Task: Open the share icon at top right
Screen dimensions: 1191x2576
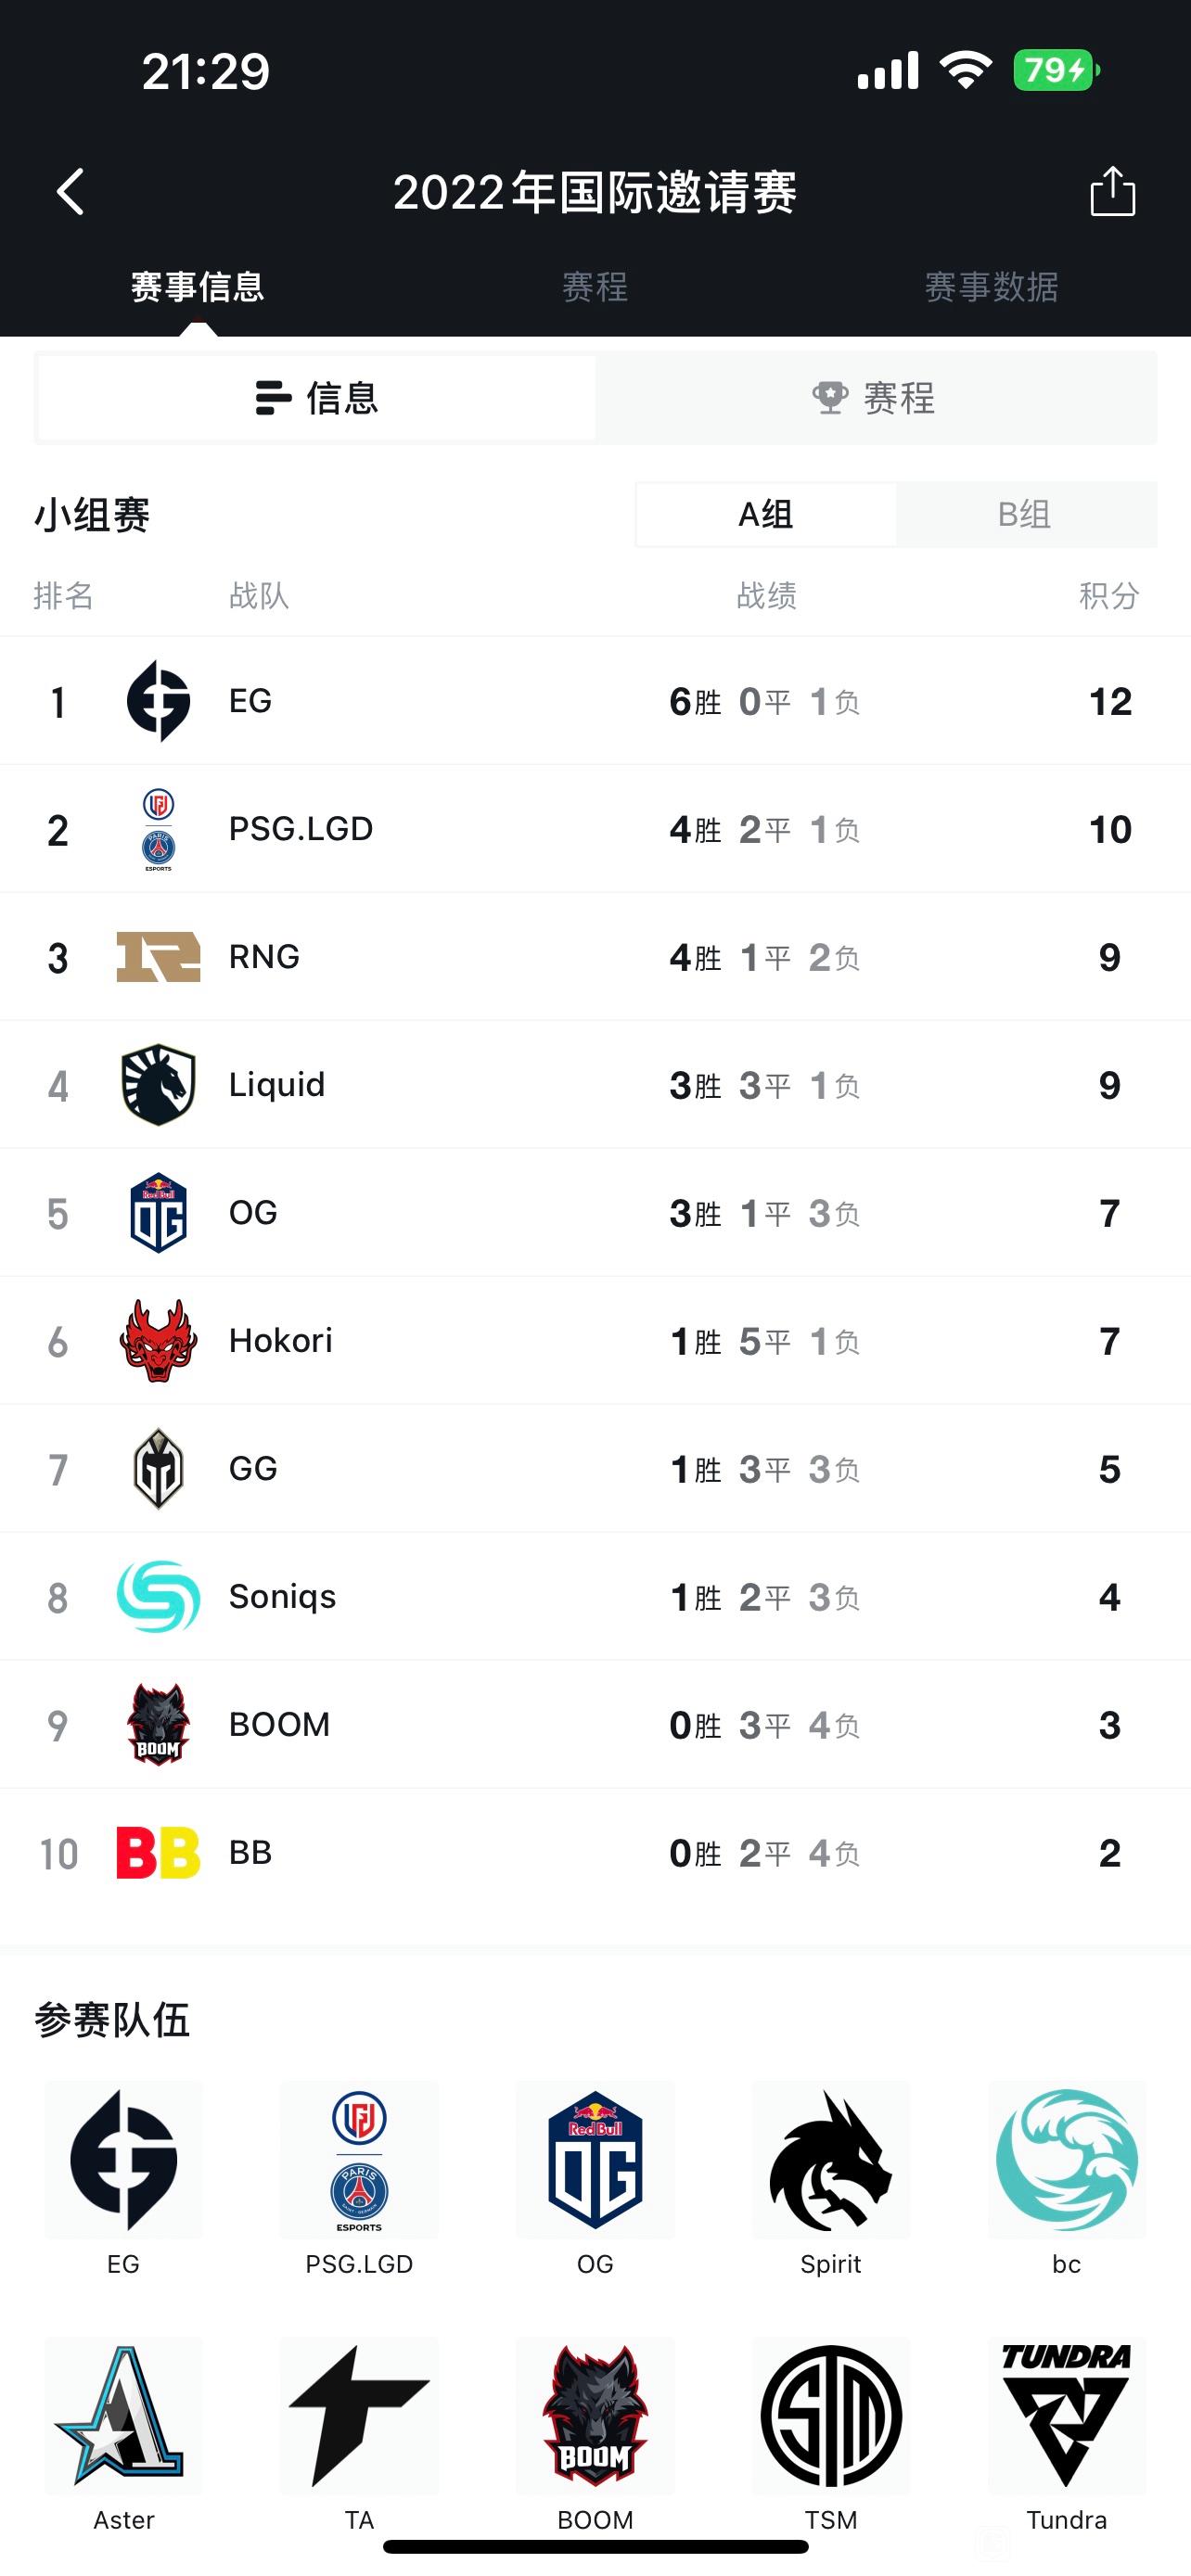Action: pyautogui.click(x=1112, y=191)
